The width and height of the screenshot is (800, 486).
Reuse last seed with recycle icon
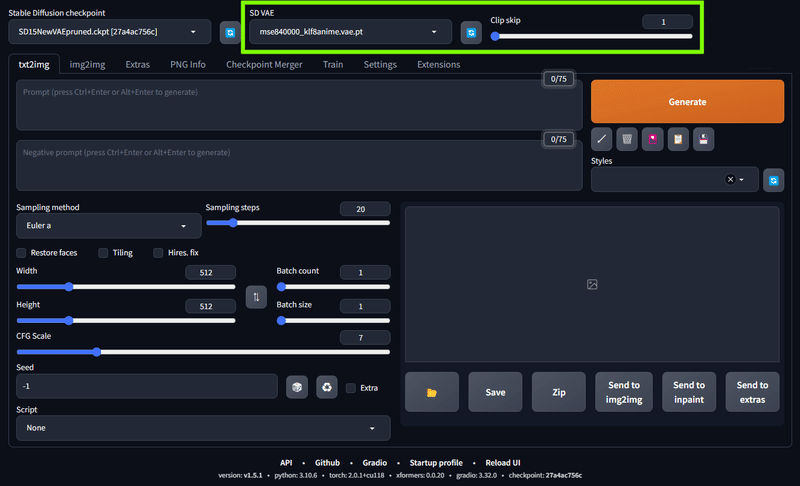[x=327, y=388]
